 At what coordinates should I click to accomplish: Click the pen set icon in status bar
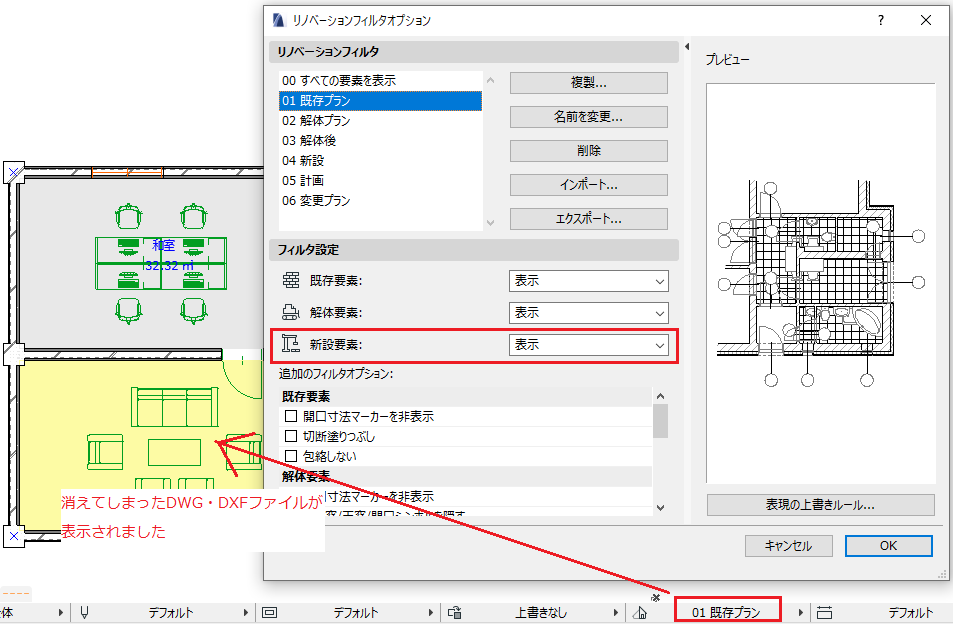click(x=84, y=613)
